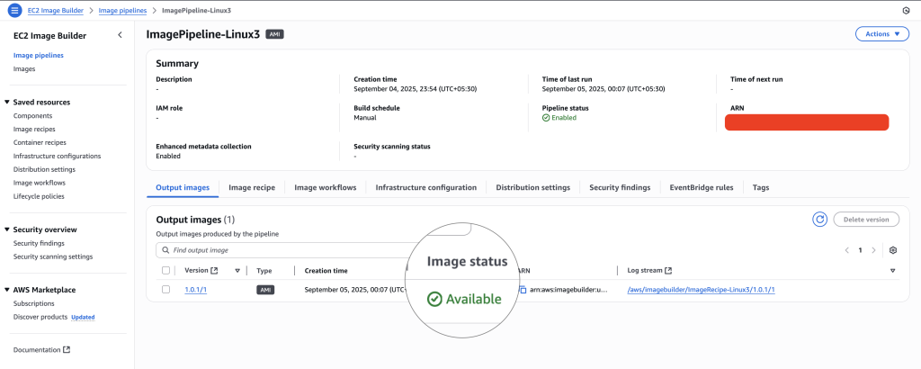Click the AMI type cell in row 1.0.1/1
The height and width of the screenshot is (369, 921).
point(265,290)
